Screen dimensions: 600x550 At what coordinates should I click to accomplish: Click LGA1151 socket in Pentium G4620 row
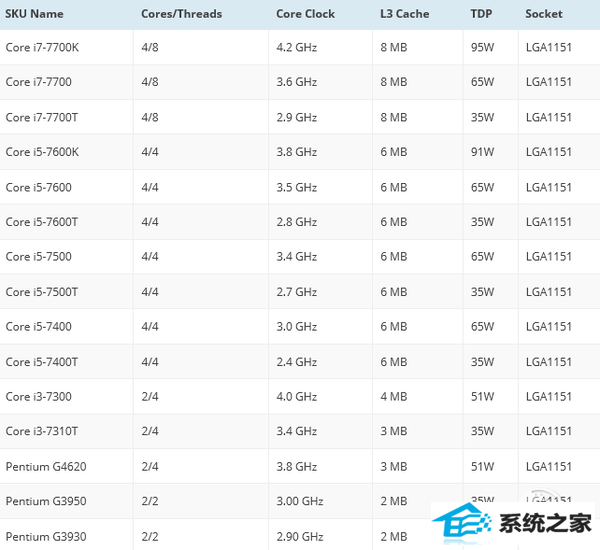pos(548,467)
